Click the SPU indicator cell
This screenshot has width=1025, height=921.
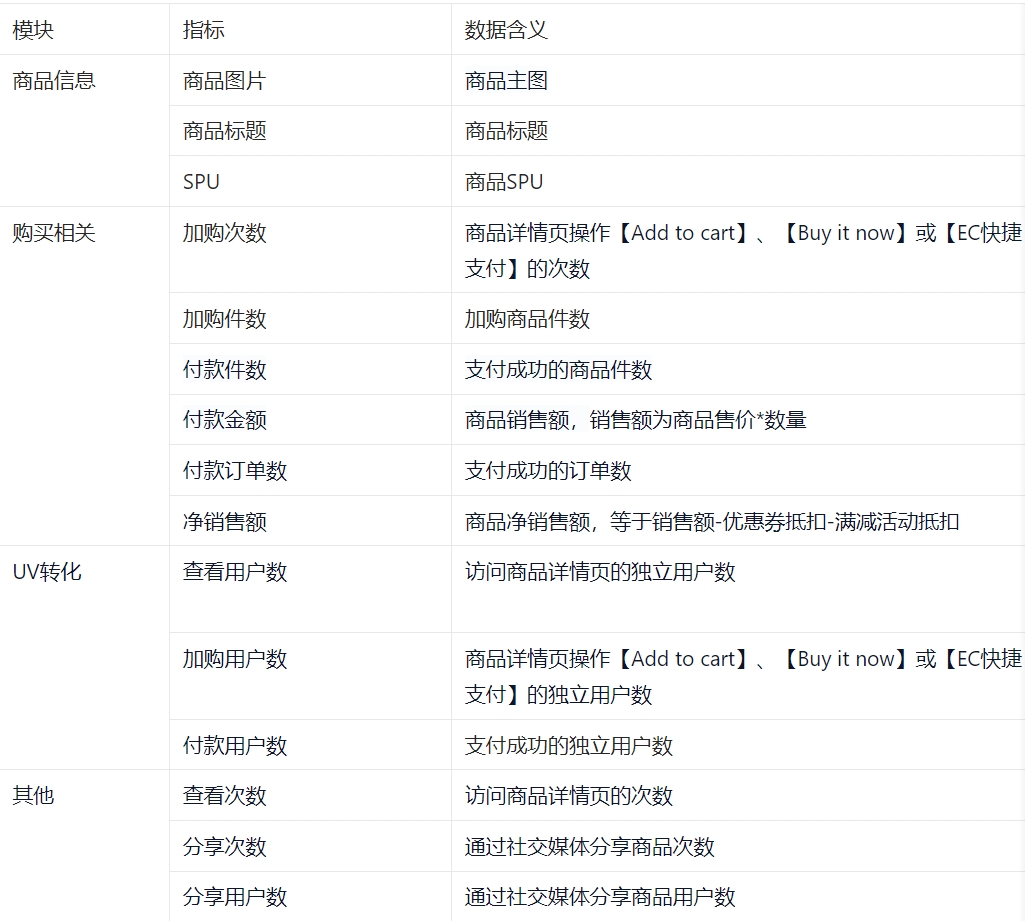pos(201,182)
